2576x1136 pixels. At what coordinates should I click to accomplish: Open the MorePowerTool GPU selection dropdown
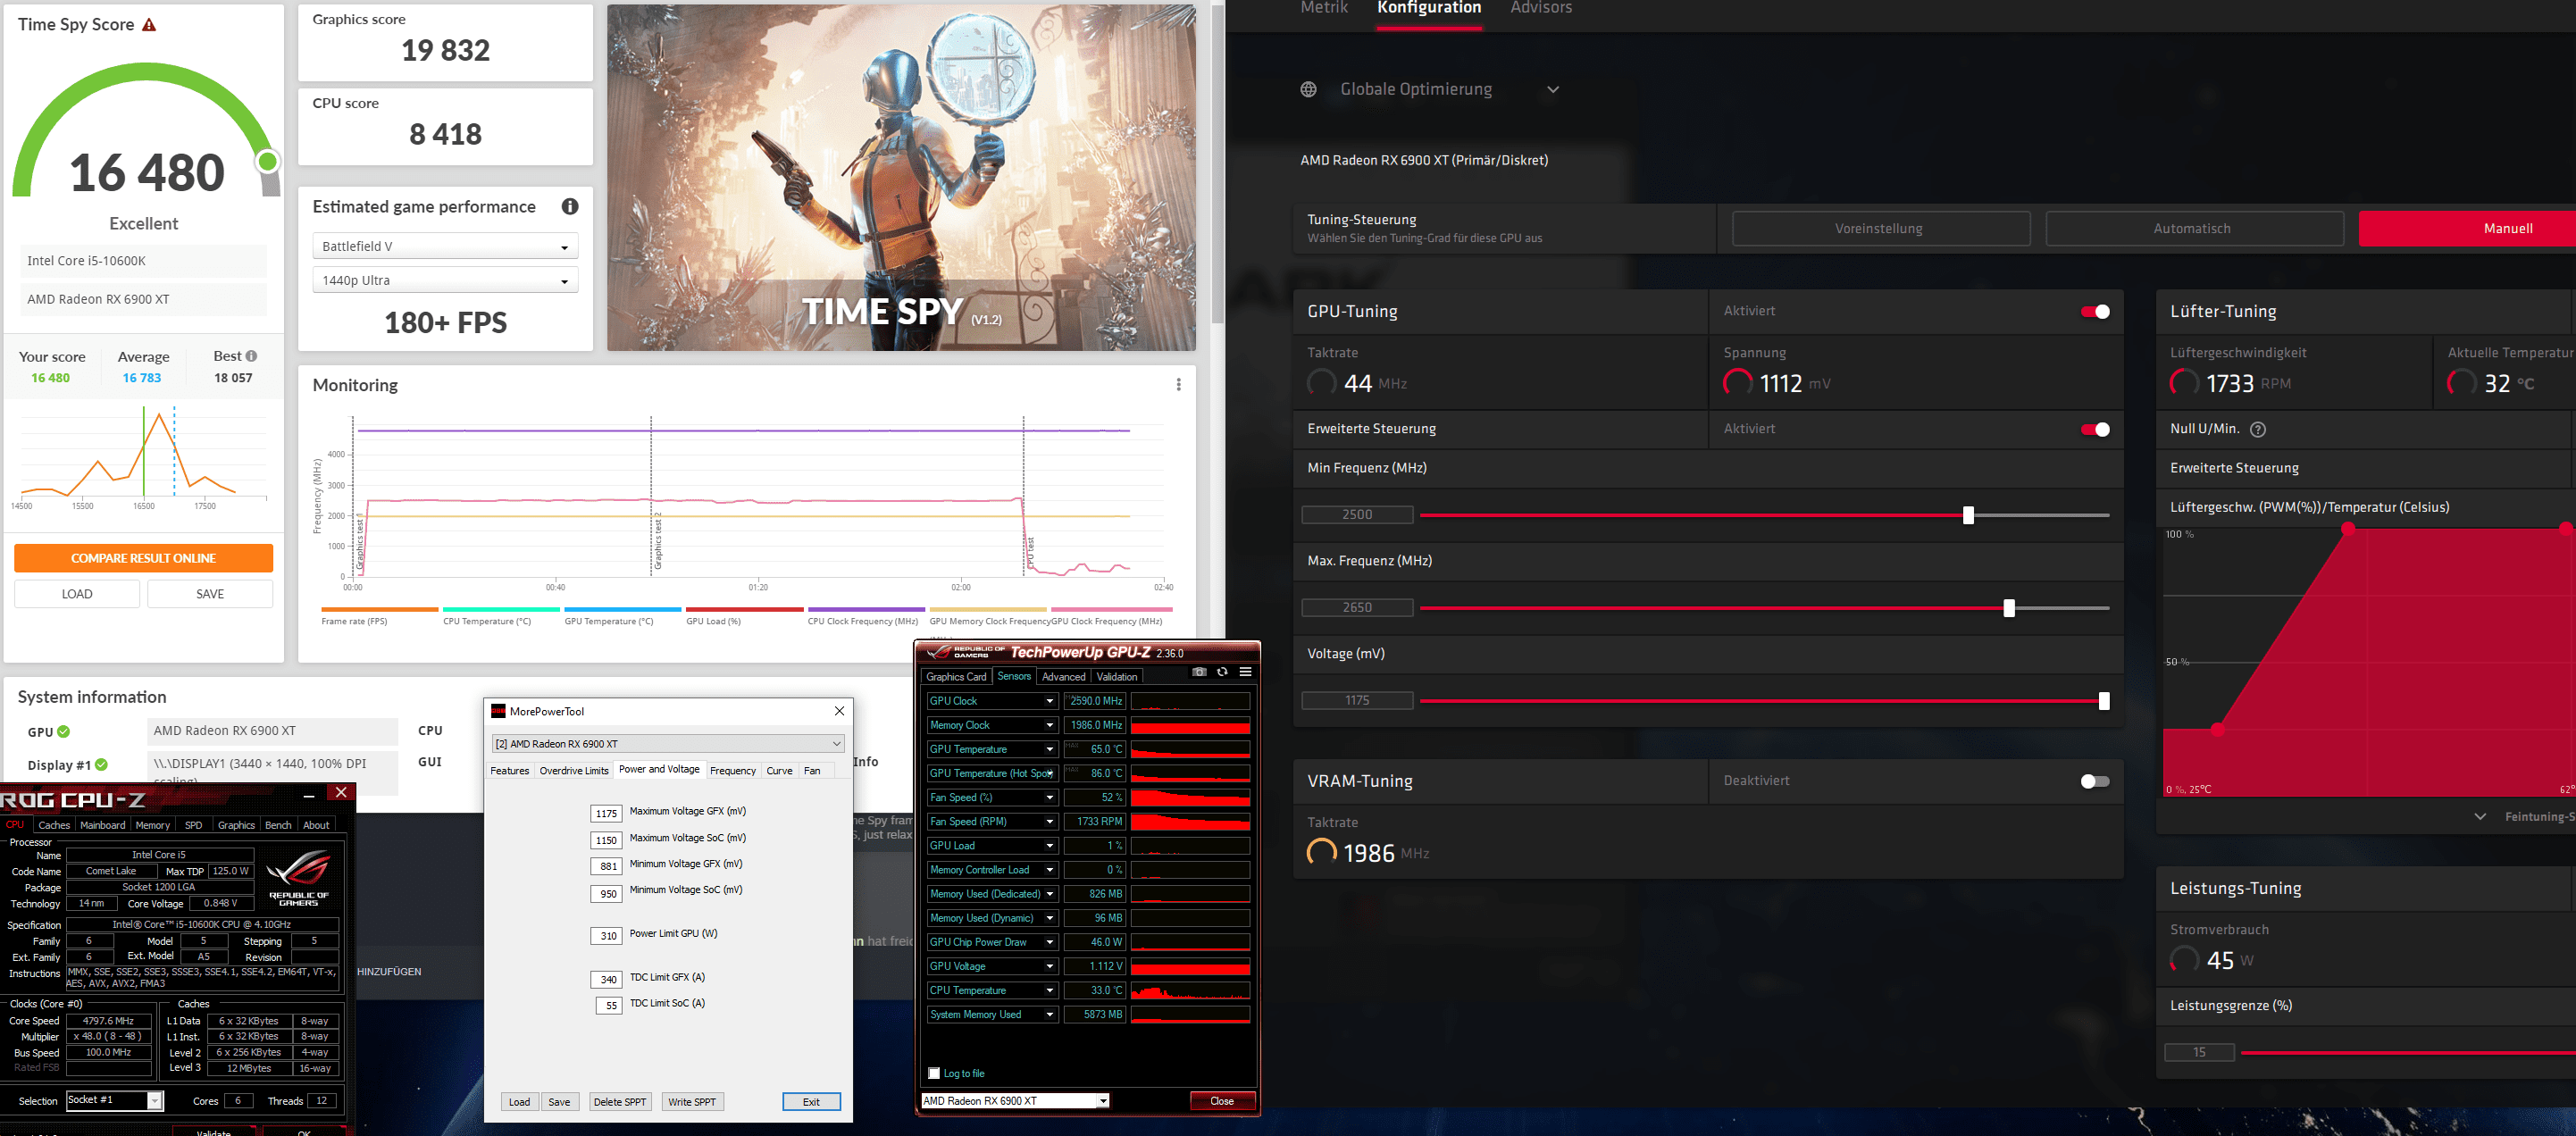pyautogui.click(x=668, y=744)
